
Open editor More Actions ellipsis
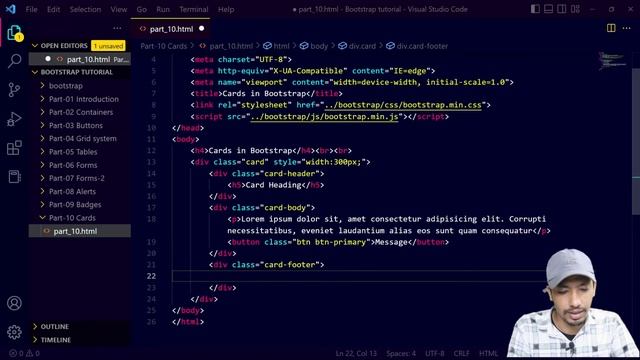point(627,28)
